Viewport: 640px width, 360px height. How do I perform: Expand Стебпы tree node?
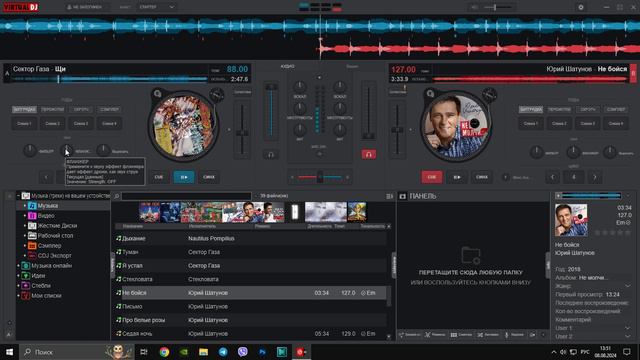18,286
